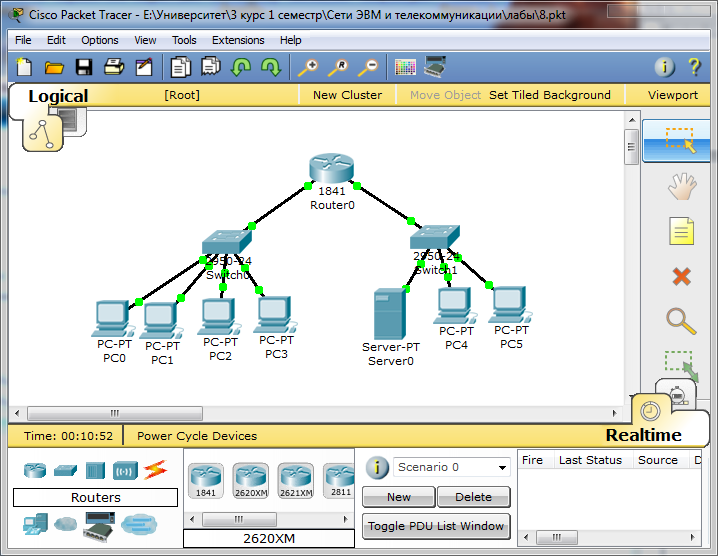Viewport: 718px width, 556px height.
Task: Choose the red X Delete tool
Action: point(681,277)
